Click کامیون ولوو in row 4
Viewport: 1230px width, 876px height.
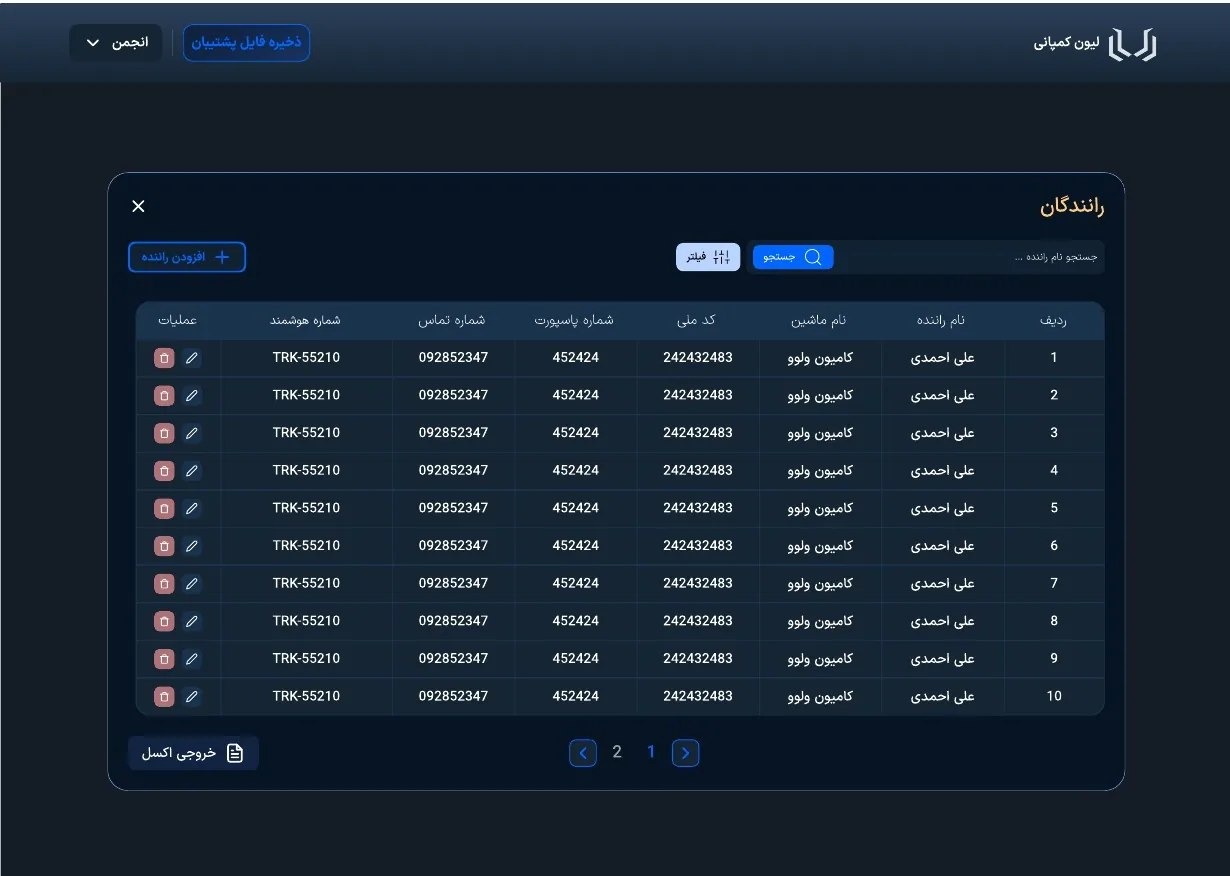click(x=821, y=470)
